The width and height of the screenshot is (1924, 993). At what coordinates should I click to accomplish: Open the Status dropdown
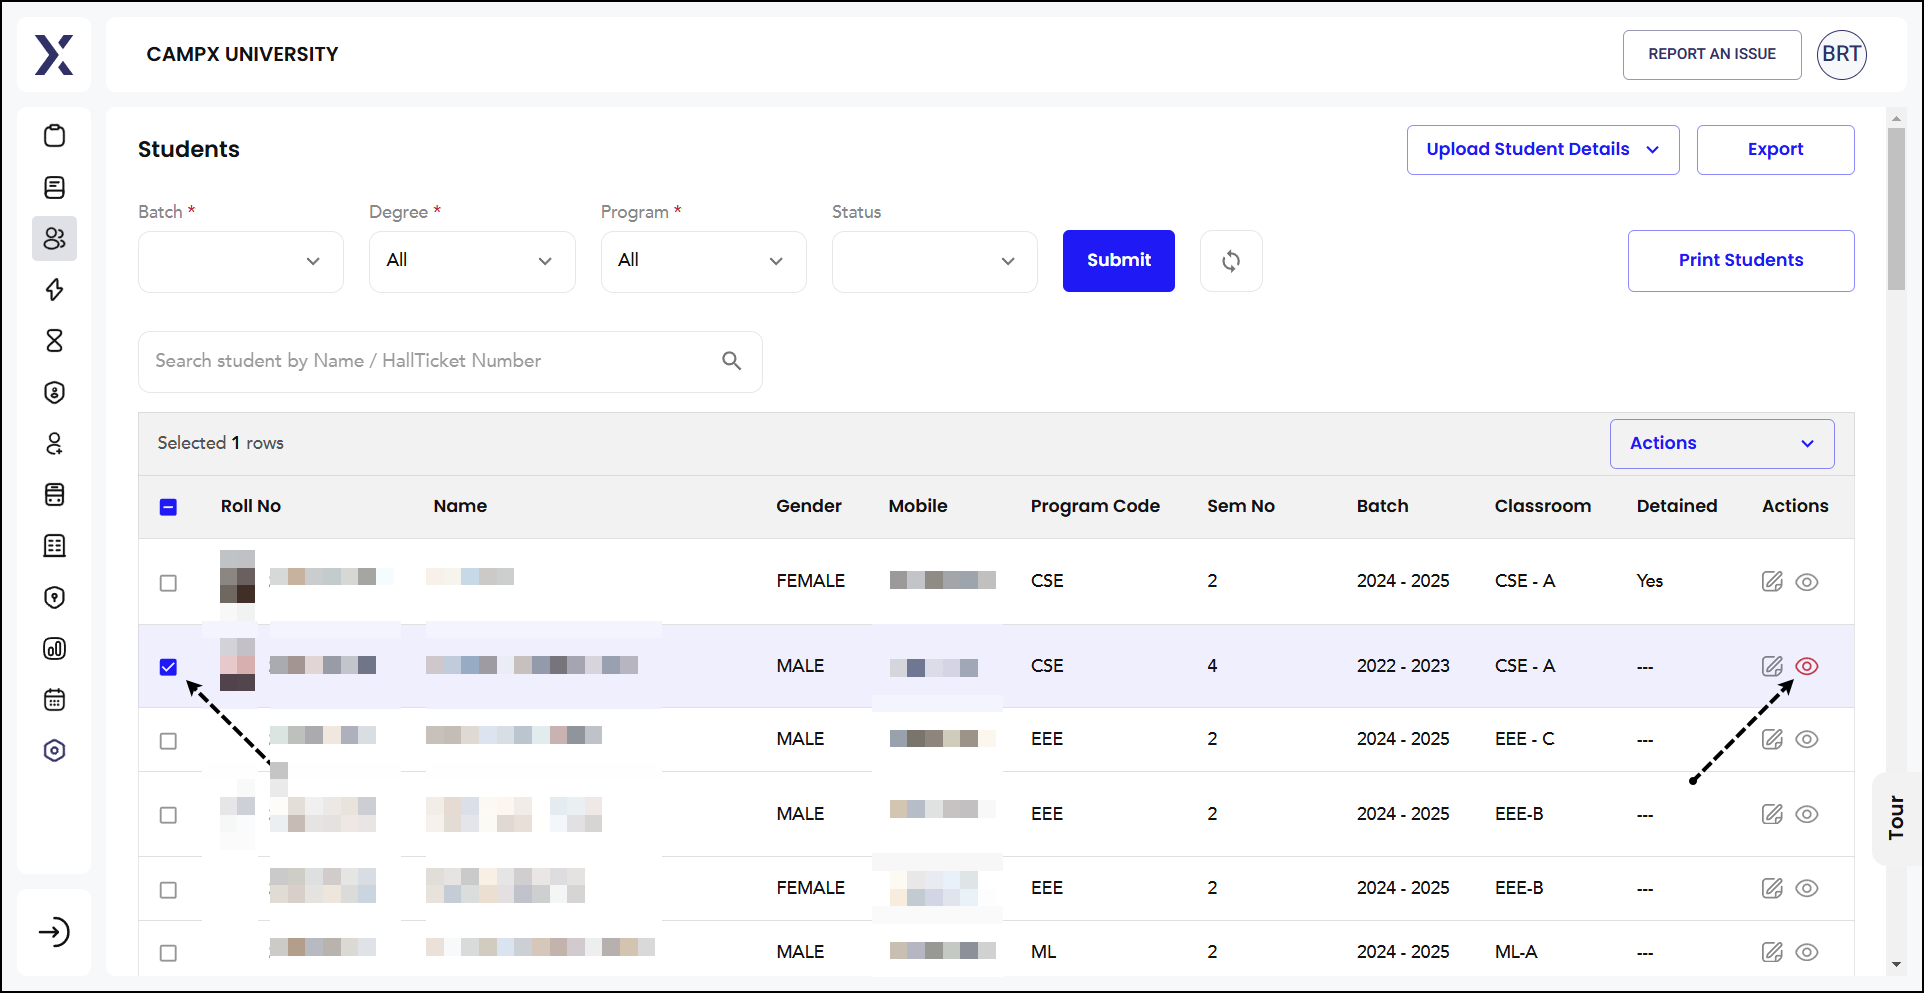(935, 262)
